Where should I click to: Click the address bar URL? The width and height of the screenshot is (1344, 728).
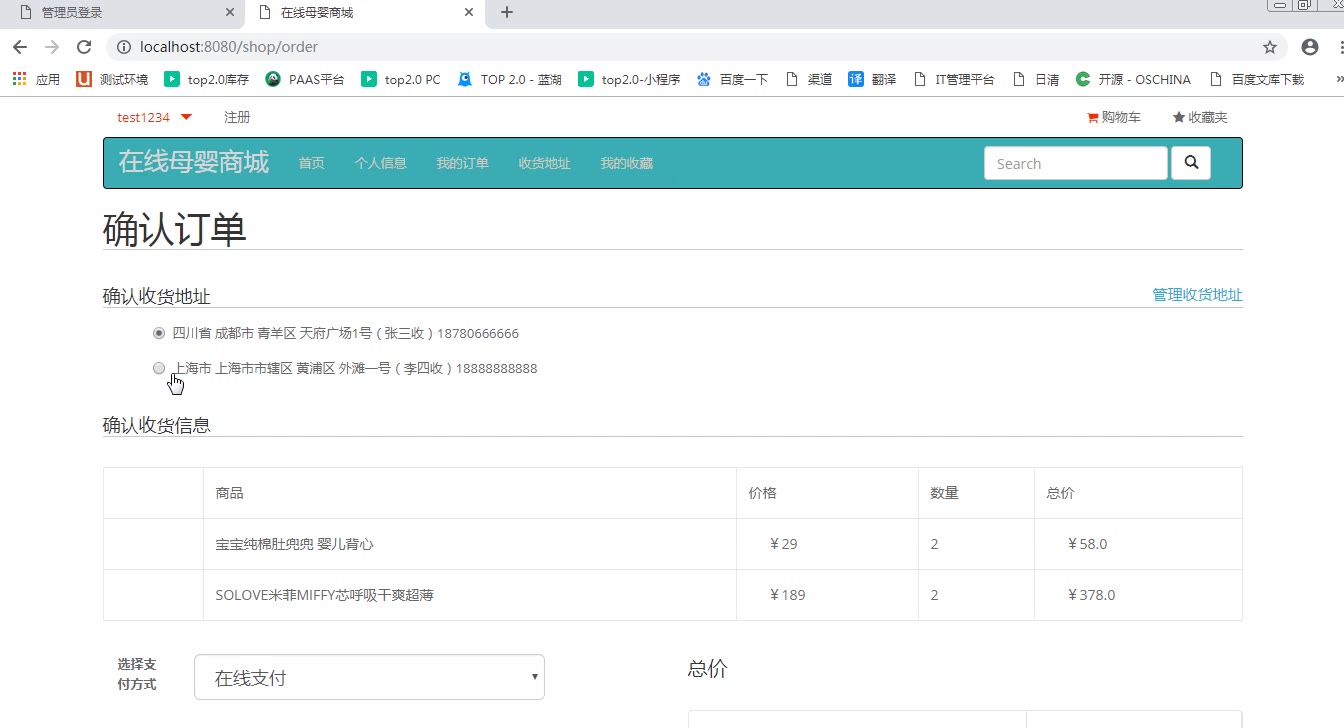[229, 47]
